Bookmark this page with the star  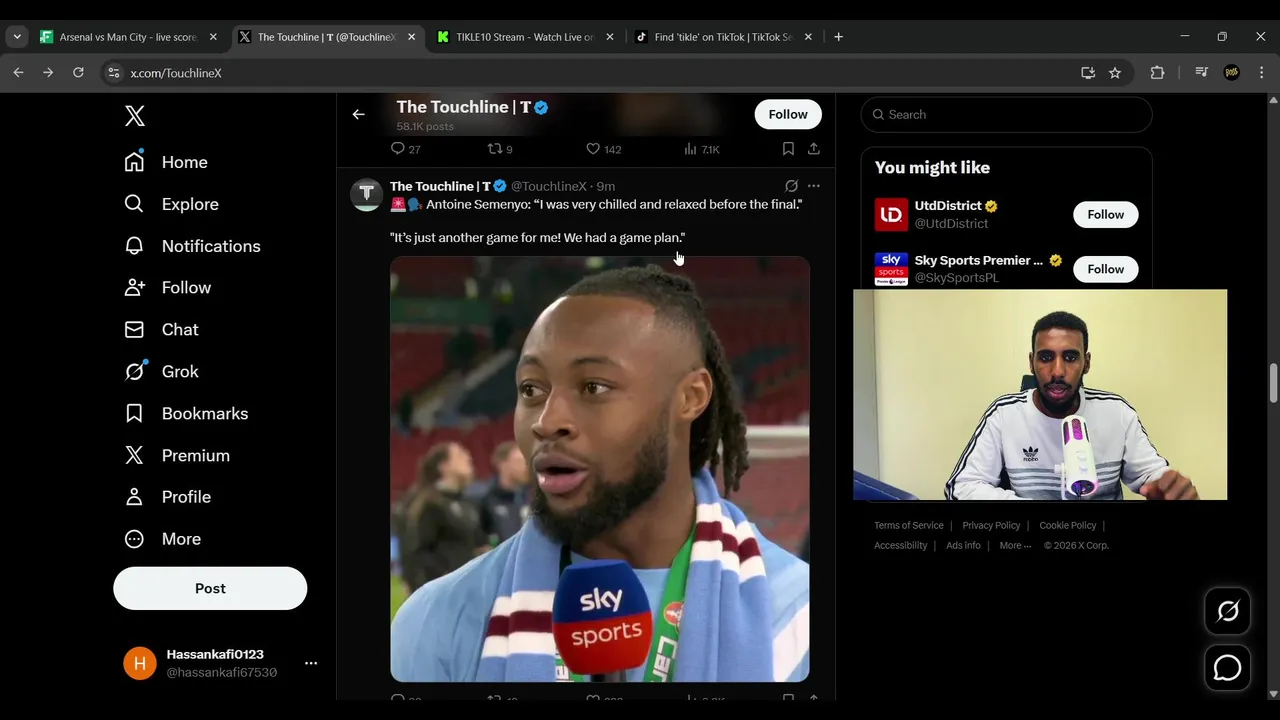coord(1115,73)
